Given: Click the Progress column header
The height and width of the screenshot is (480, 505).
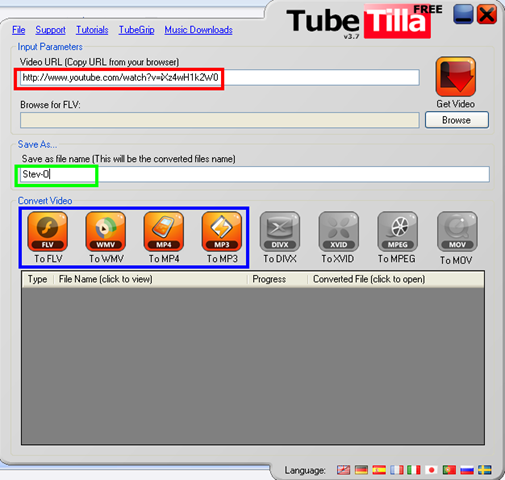Looking at the screenshot, I should pos(277,279).
